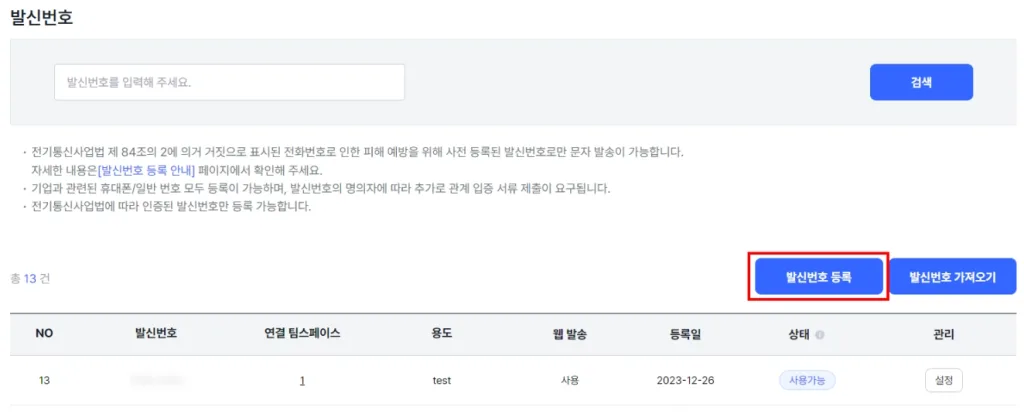Click the blurred sender number in row 13
This screenshot has height=414, width=1024.
[x=156, y=380]
